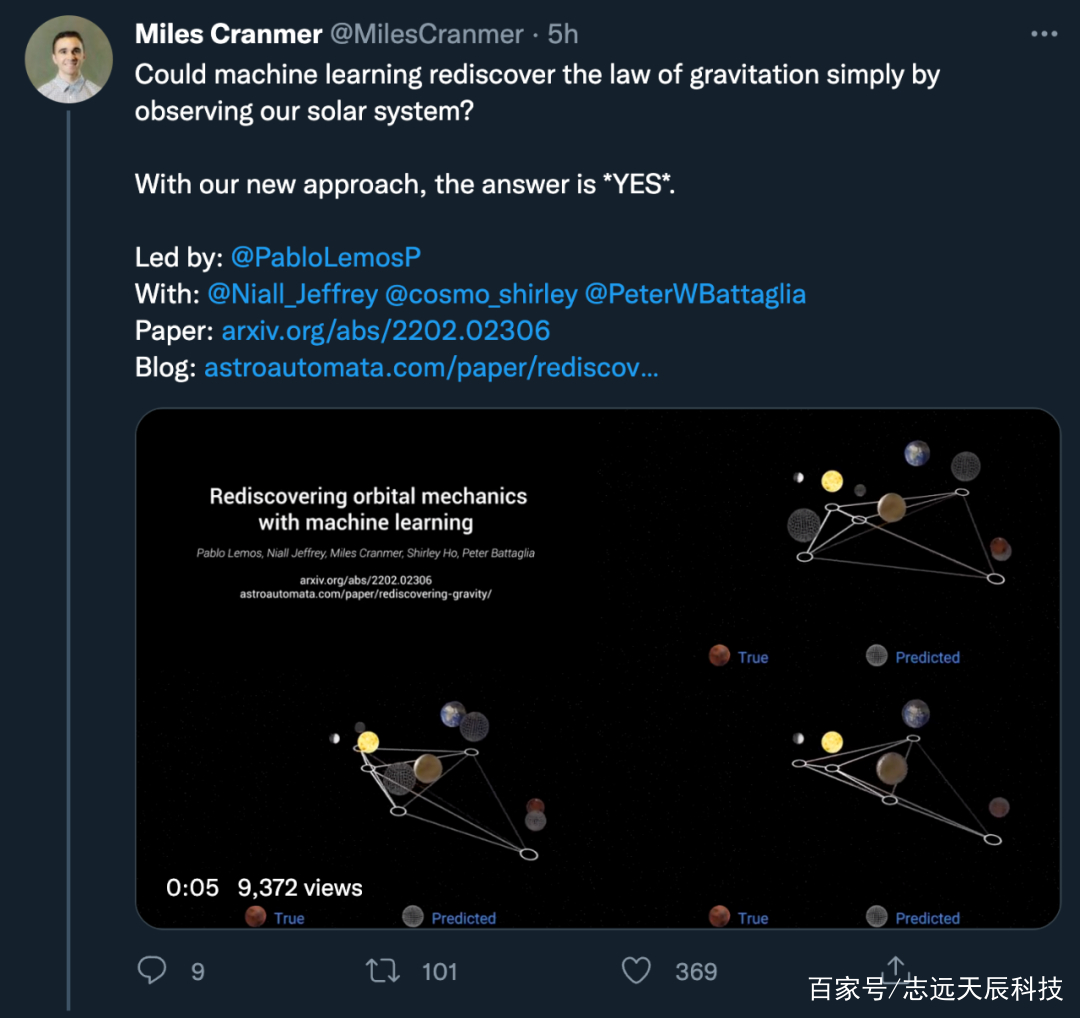1080x1018 pixels.
Task: Open the @Niall_Jeffrey profile link
Action: click(292, 294)
